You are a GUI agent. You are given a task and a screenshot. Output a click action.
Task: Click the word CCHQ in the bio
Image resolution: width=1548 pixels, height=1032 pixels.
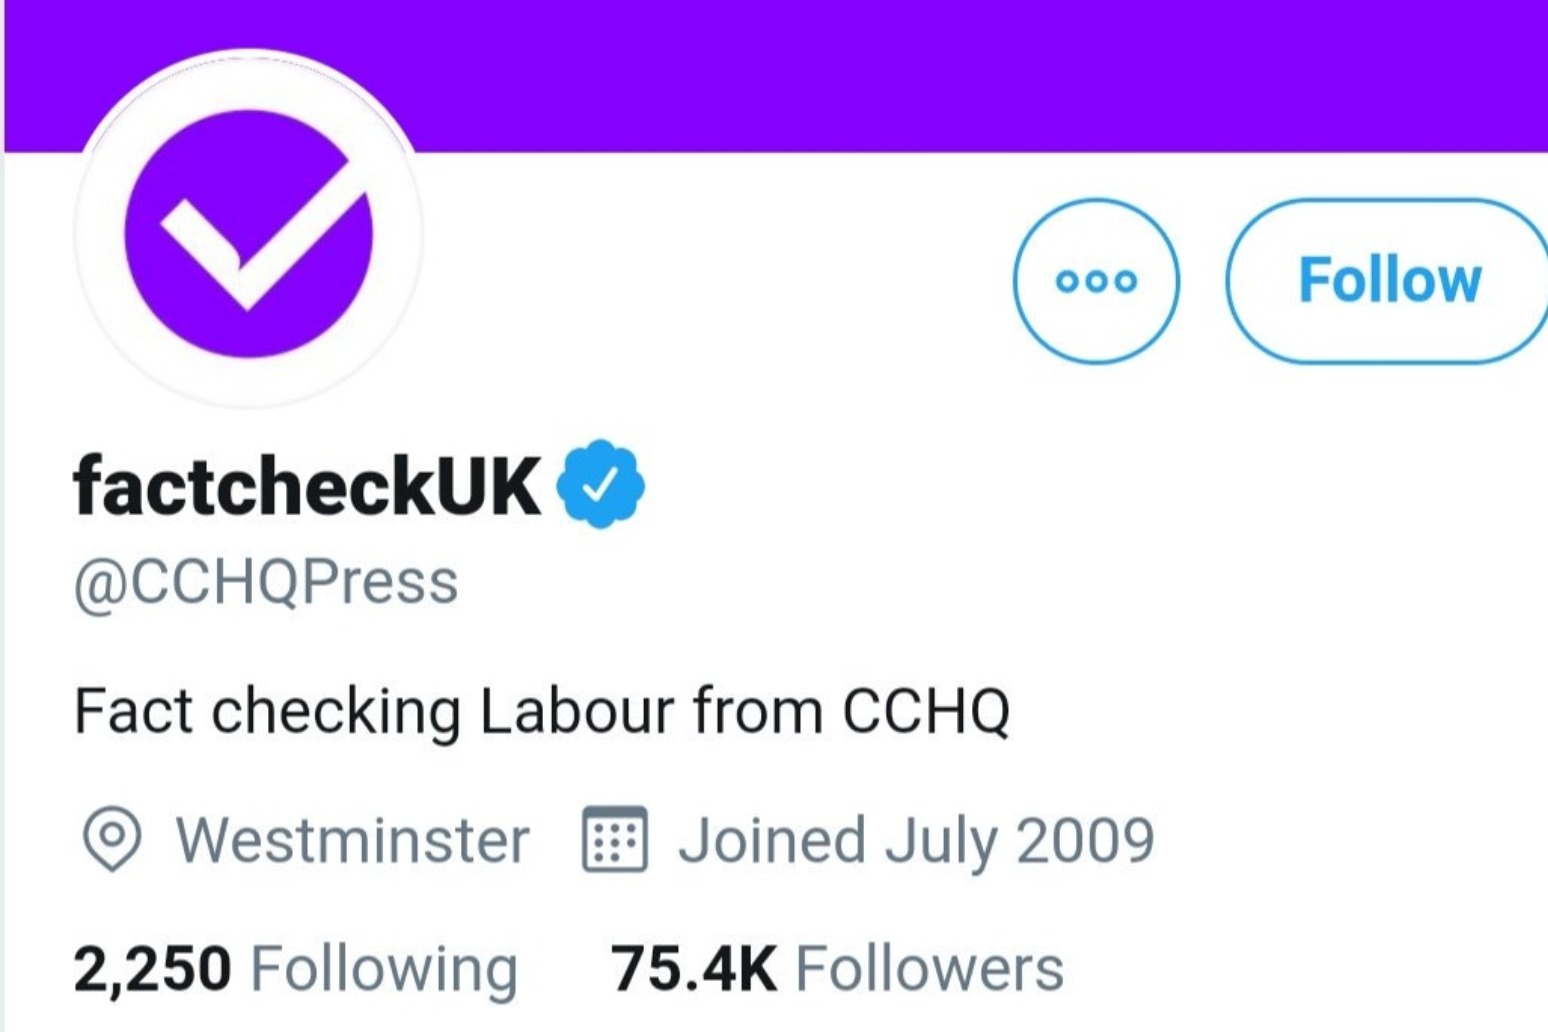tap(925, 711)
